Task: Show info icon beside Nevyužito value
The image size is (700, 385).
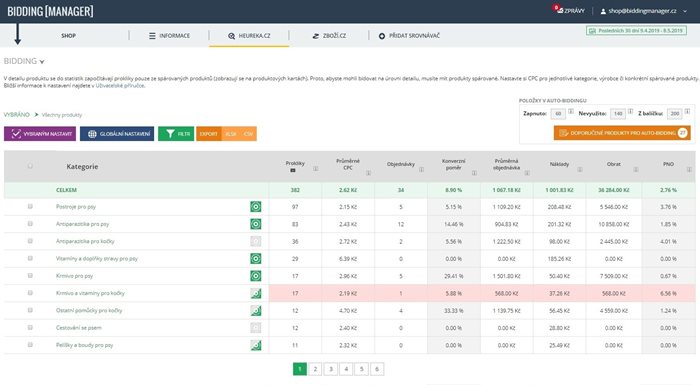Action: tap(630, 111)
